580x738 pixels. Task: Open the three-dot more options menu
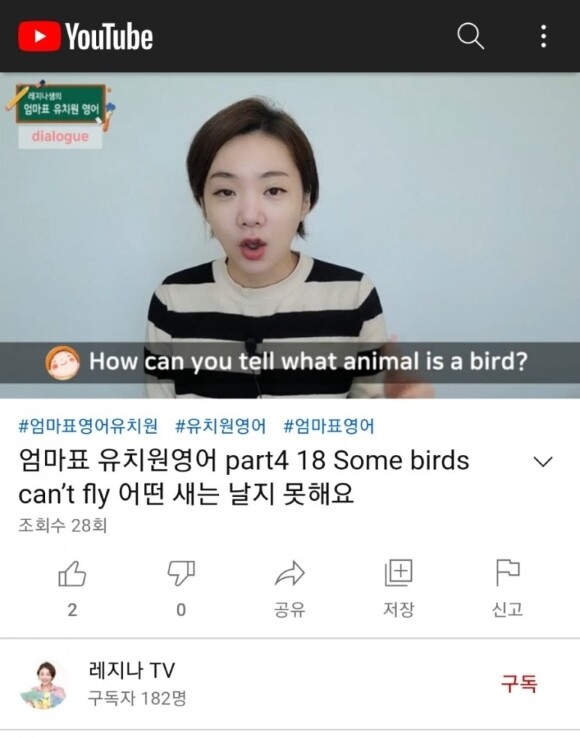544,36
